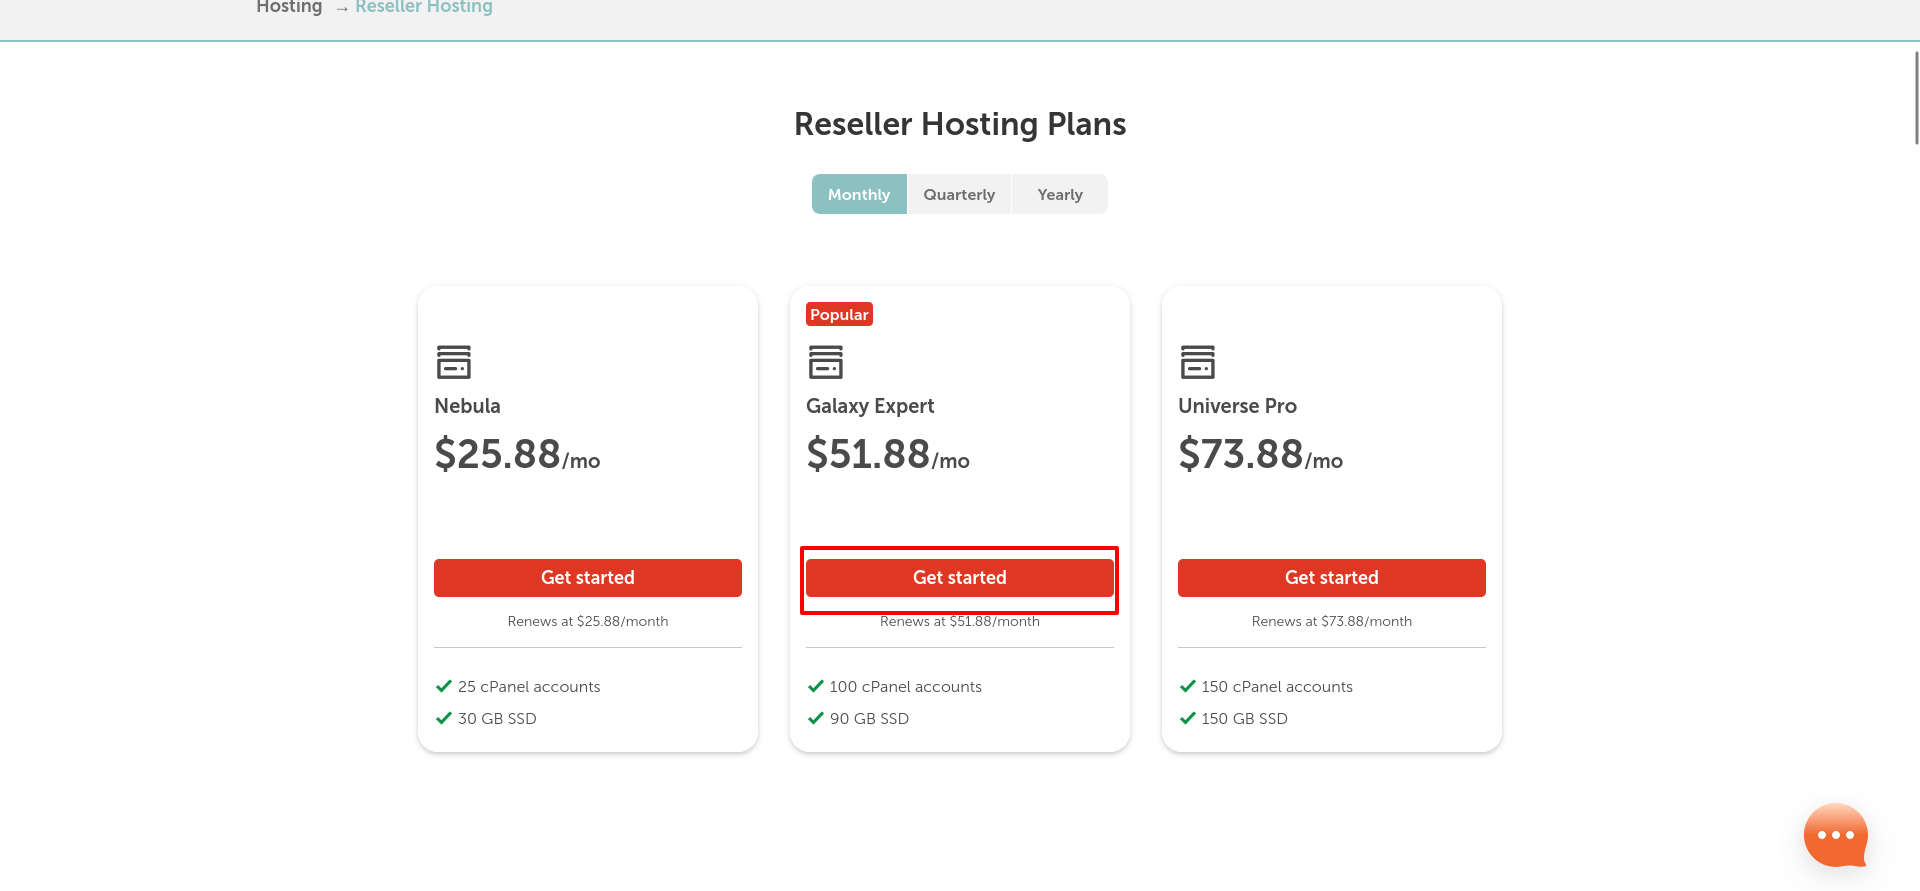Click the Reseller Hosting Plans heading
The width and height of the screenshot is (1920, 891).
pos(960,124)
